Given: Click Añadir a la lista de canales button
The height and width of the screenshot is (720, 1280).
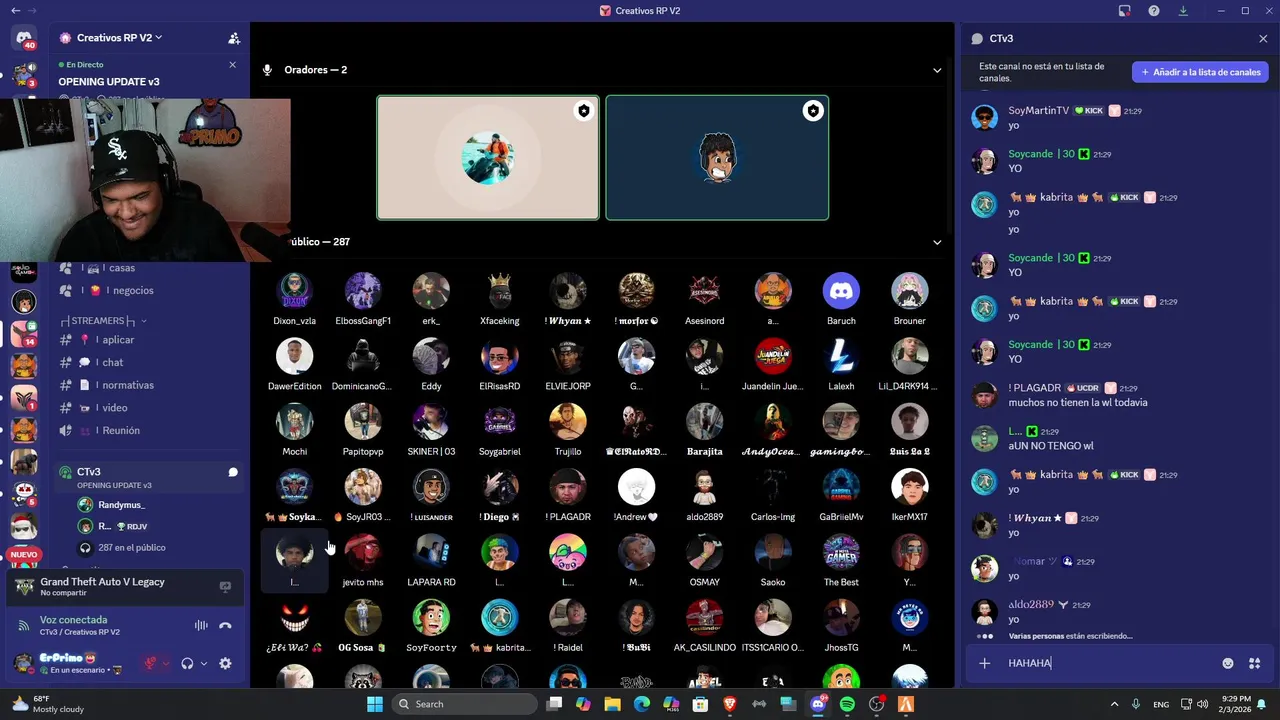Looking at the screenshot, I should 1200,72.
